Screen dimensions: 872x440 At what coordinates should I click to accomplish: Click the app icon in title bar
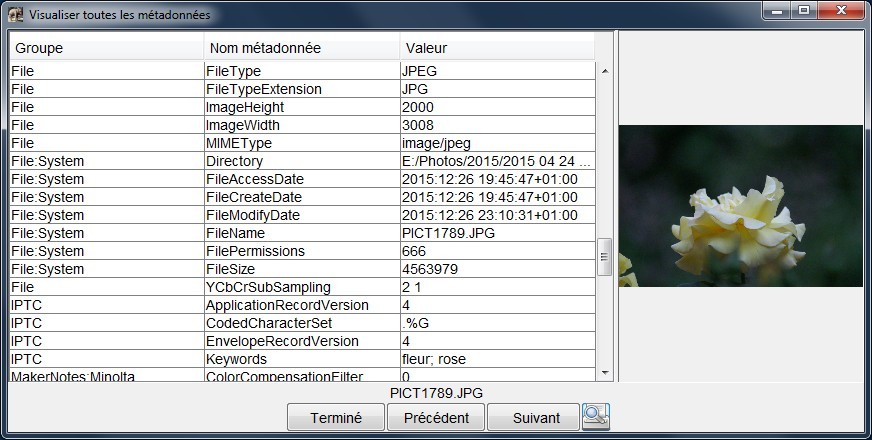(16, 14)
